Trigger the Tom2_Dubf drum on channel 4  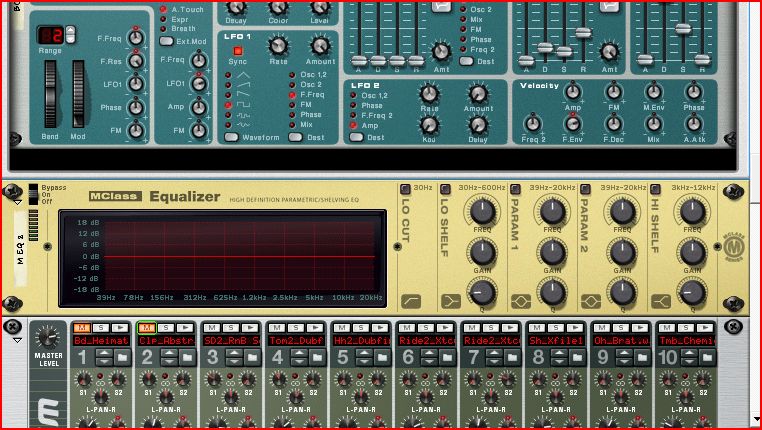tap(315, 328)
